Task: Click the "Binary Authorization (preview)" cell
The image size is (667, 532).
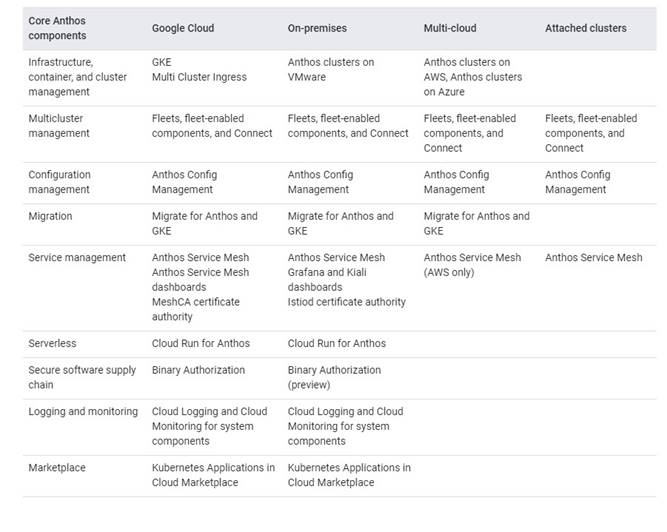Action: tap(334, 377)
